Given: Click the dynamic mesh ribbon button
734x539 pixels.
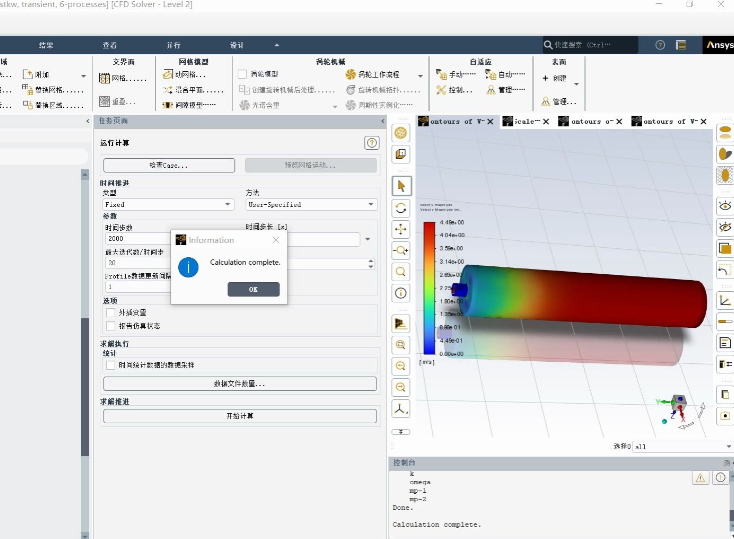Looking at the screenshot, I should click(x=184, y=74).
